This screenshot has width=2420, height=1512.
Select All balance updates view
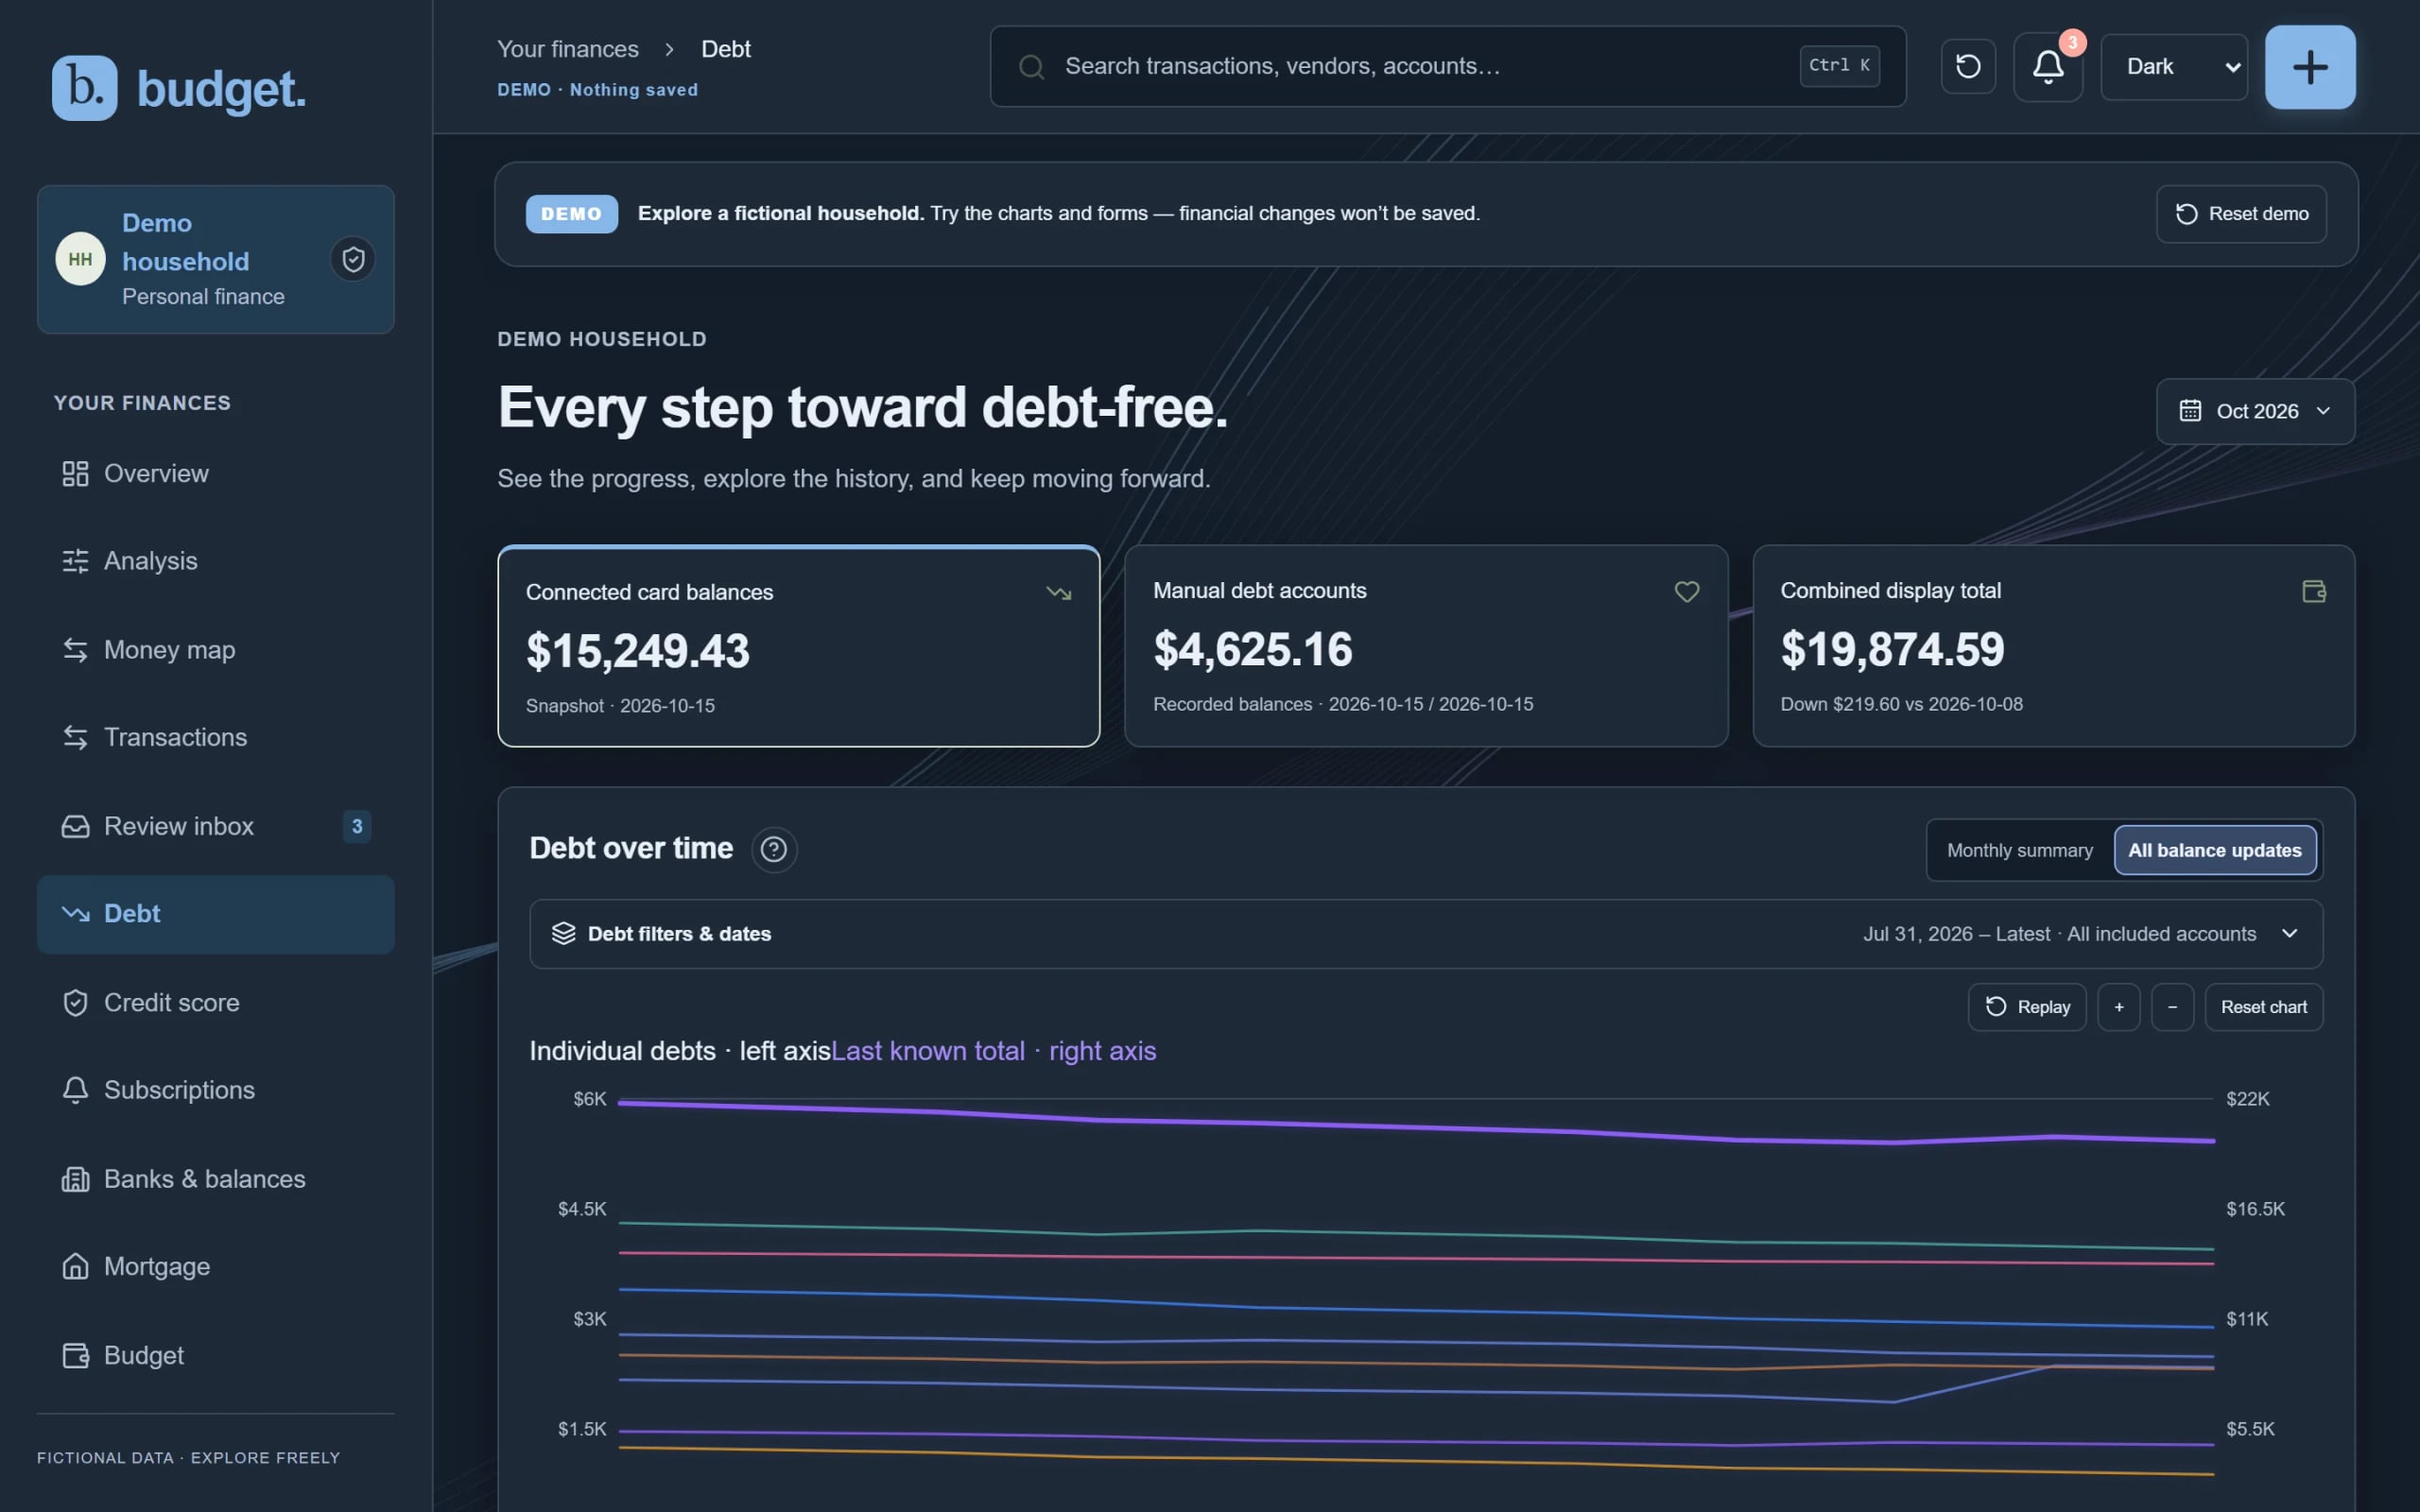pos(2214,850)
